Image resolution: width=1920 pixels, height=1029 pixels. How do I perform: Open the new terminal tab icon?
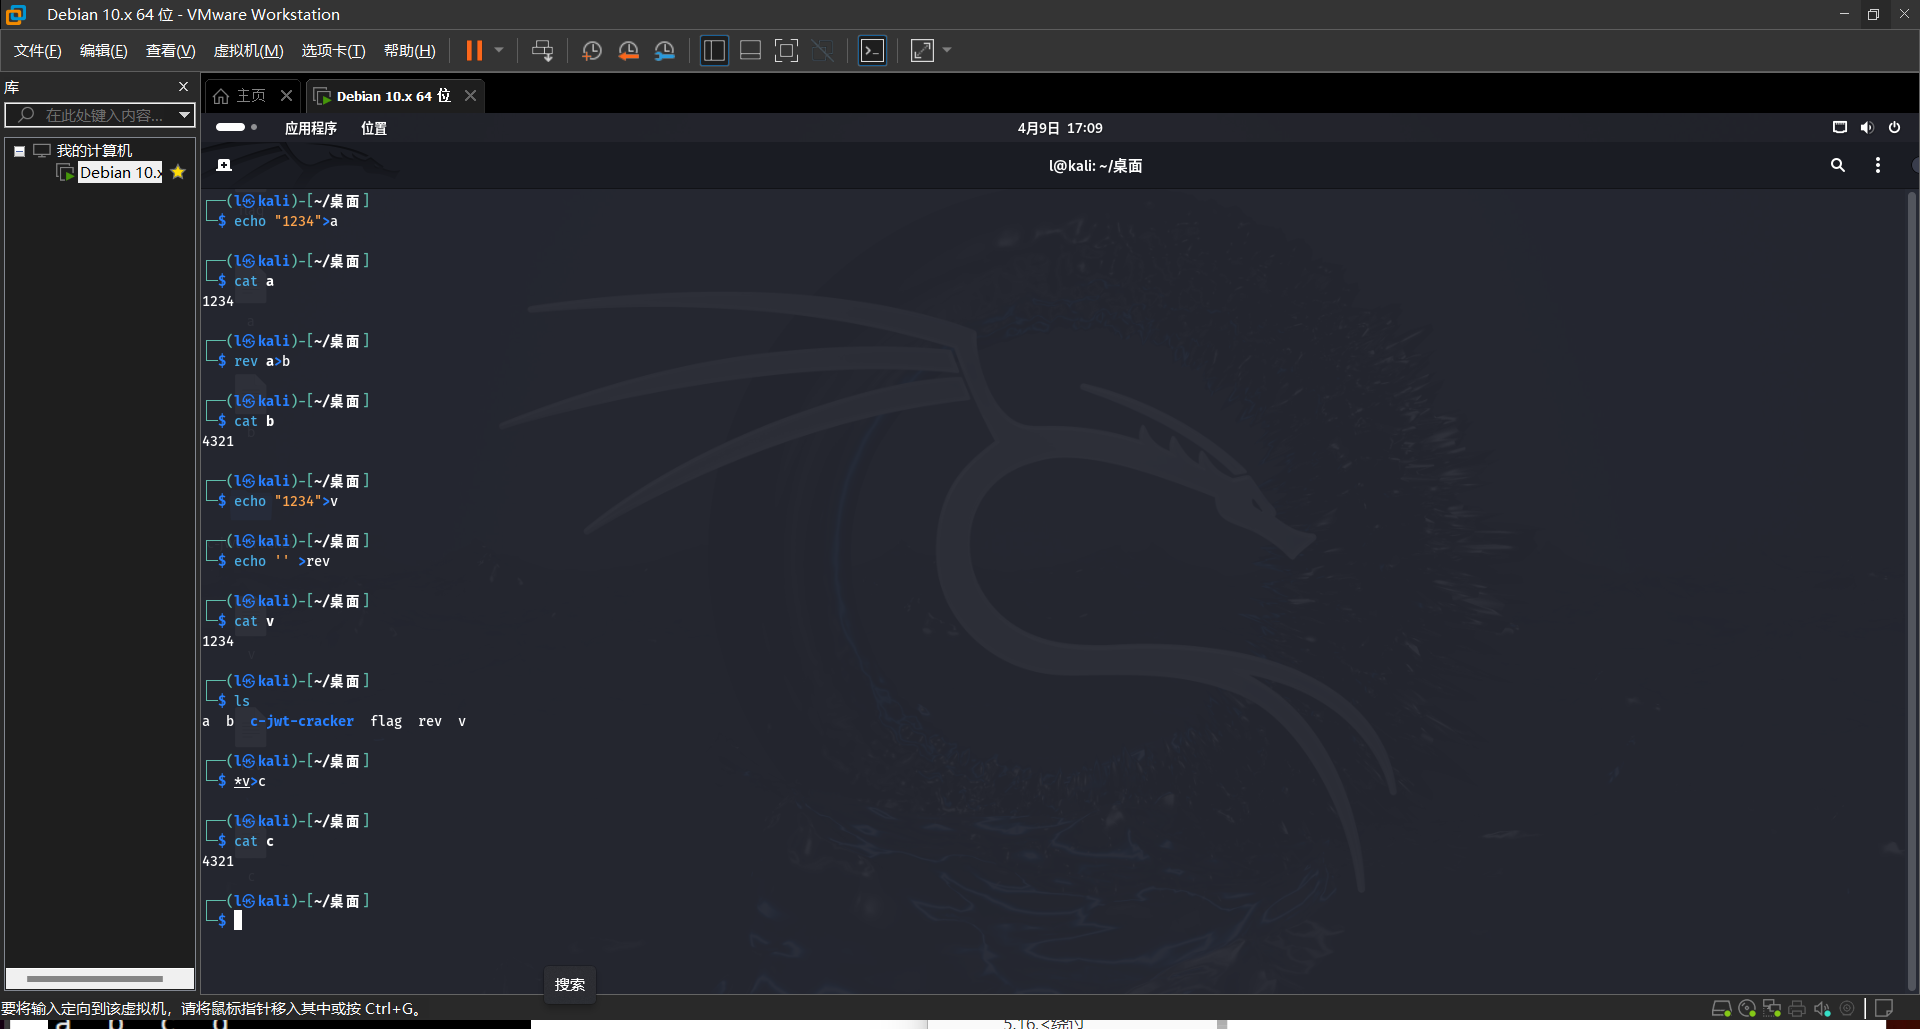[224, 165]
